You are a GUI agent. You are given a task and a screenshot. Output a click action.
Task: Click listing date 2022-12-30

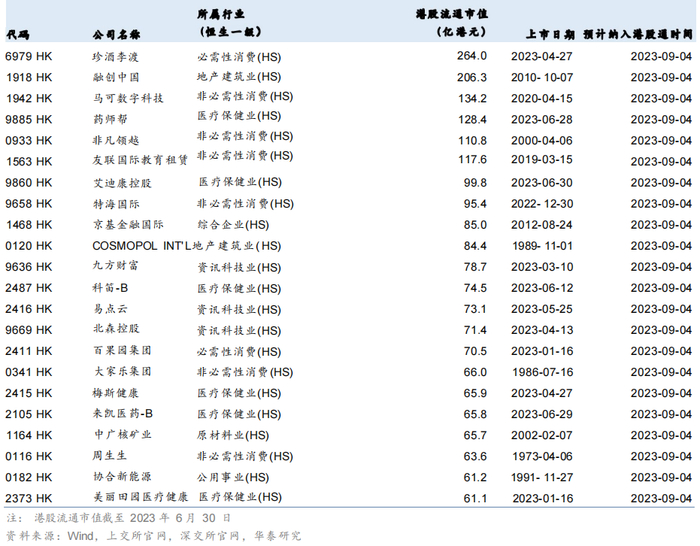542,204
